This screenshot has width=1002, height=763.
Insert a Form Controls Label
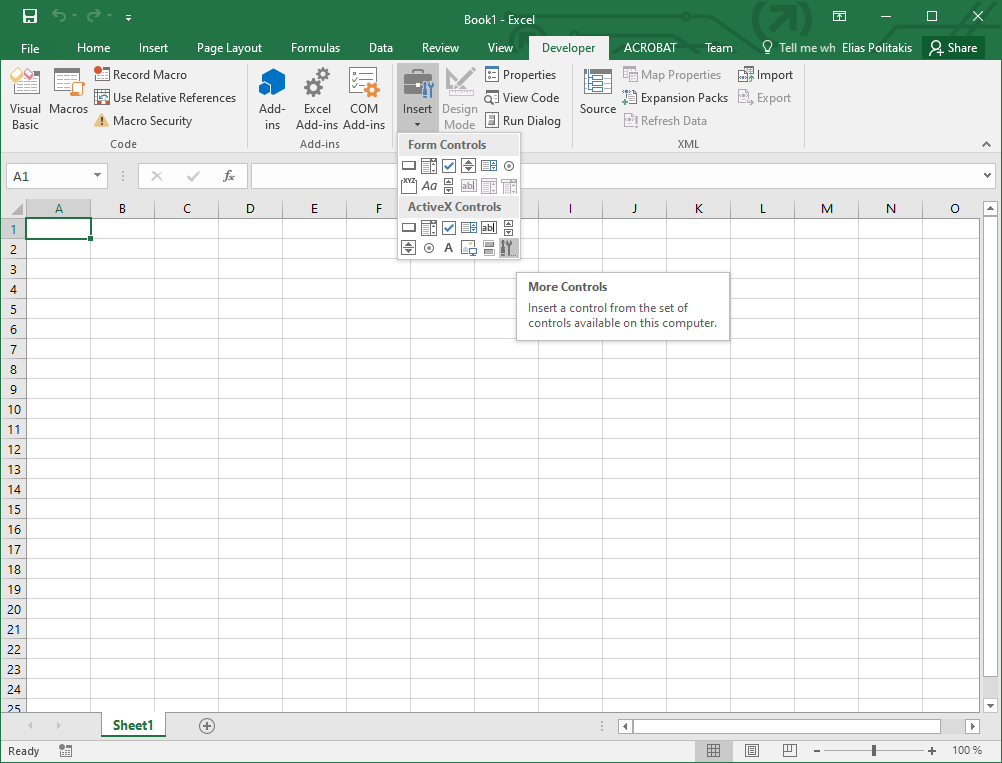tap(429, 186)
